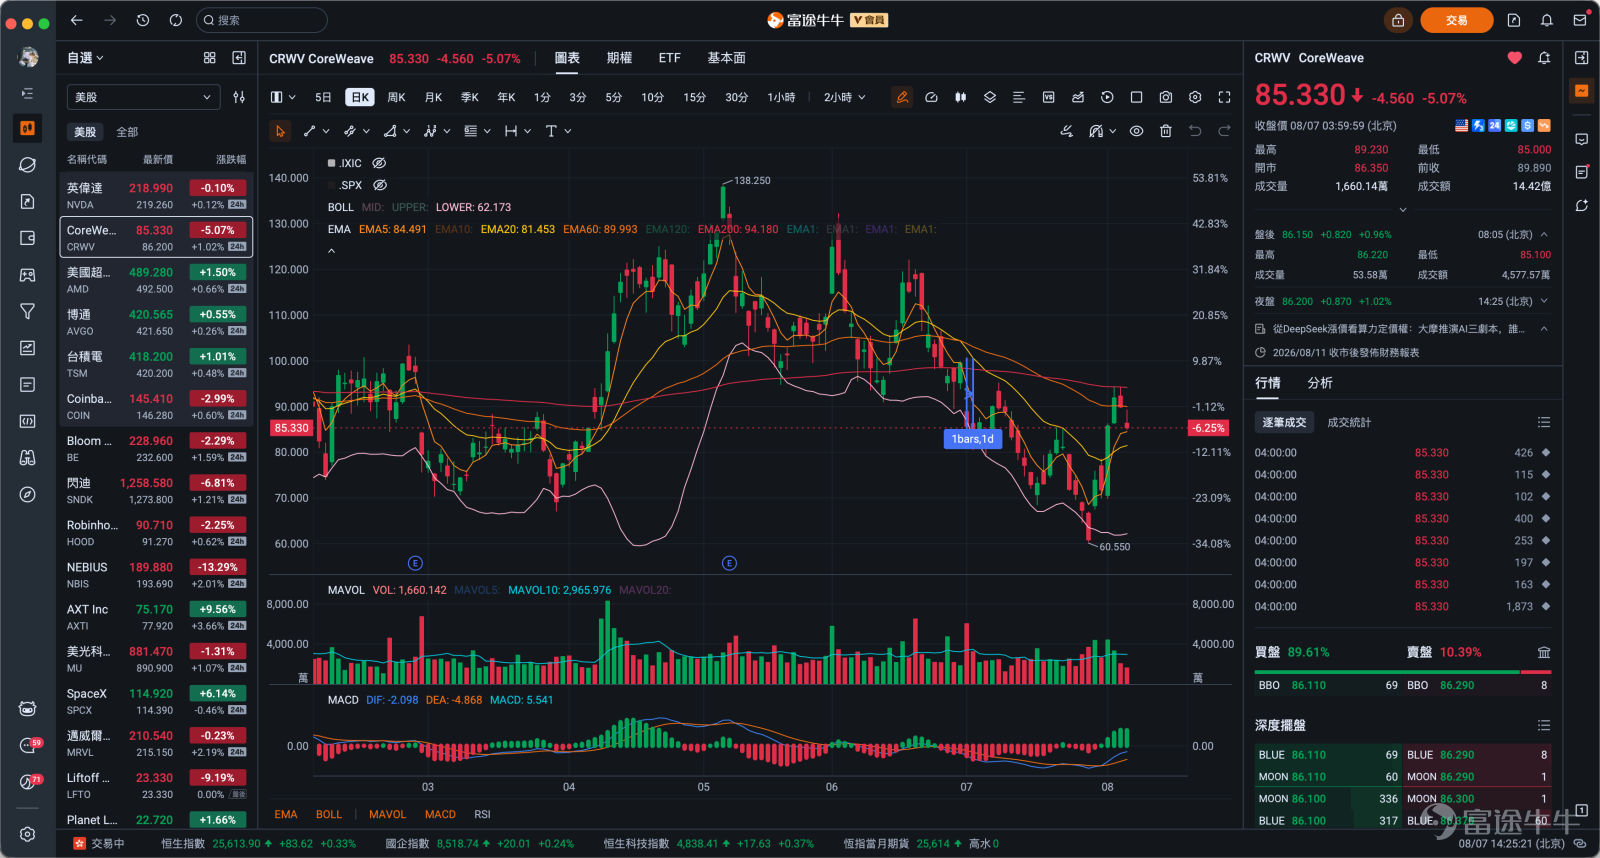Open the mail envelope icon in title bar
1600x858 pixels.
[x=1580, y=20]
